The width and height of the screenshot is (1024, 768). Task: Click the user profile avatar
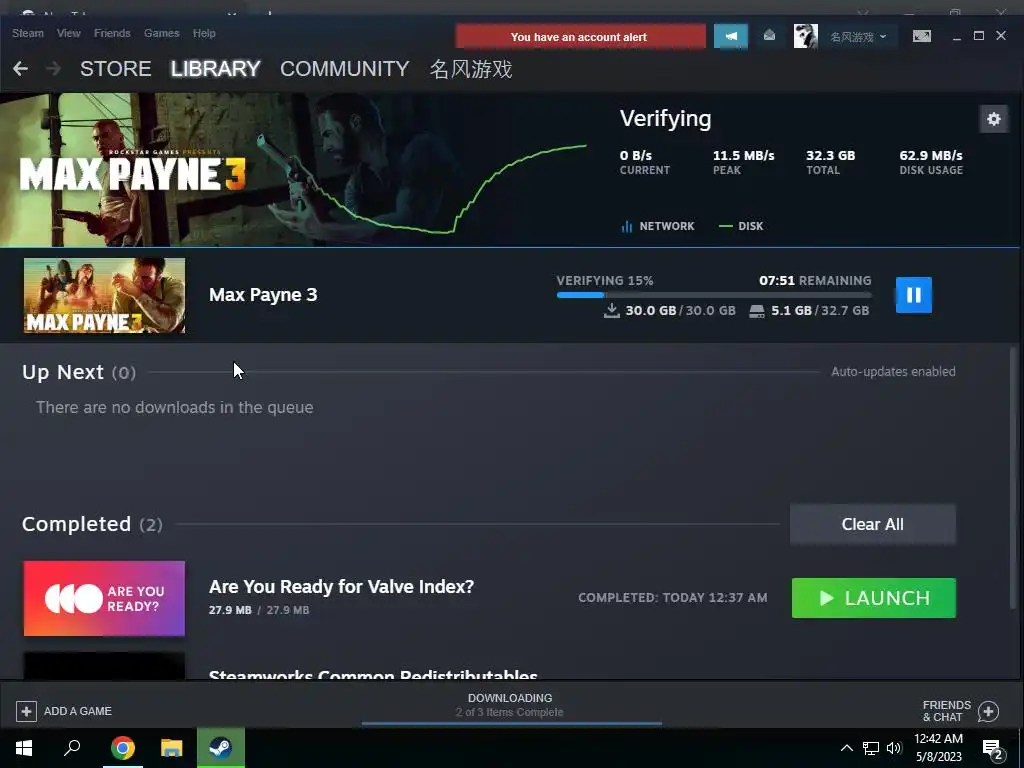pyautogui.click(x=805, y=37)
